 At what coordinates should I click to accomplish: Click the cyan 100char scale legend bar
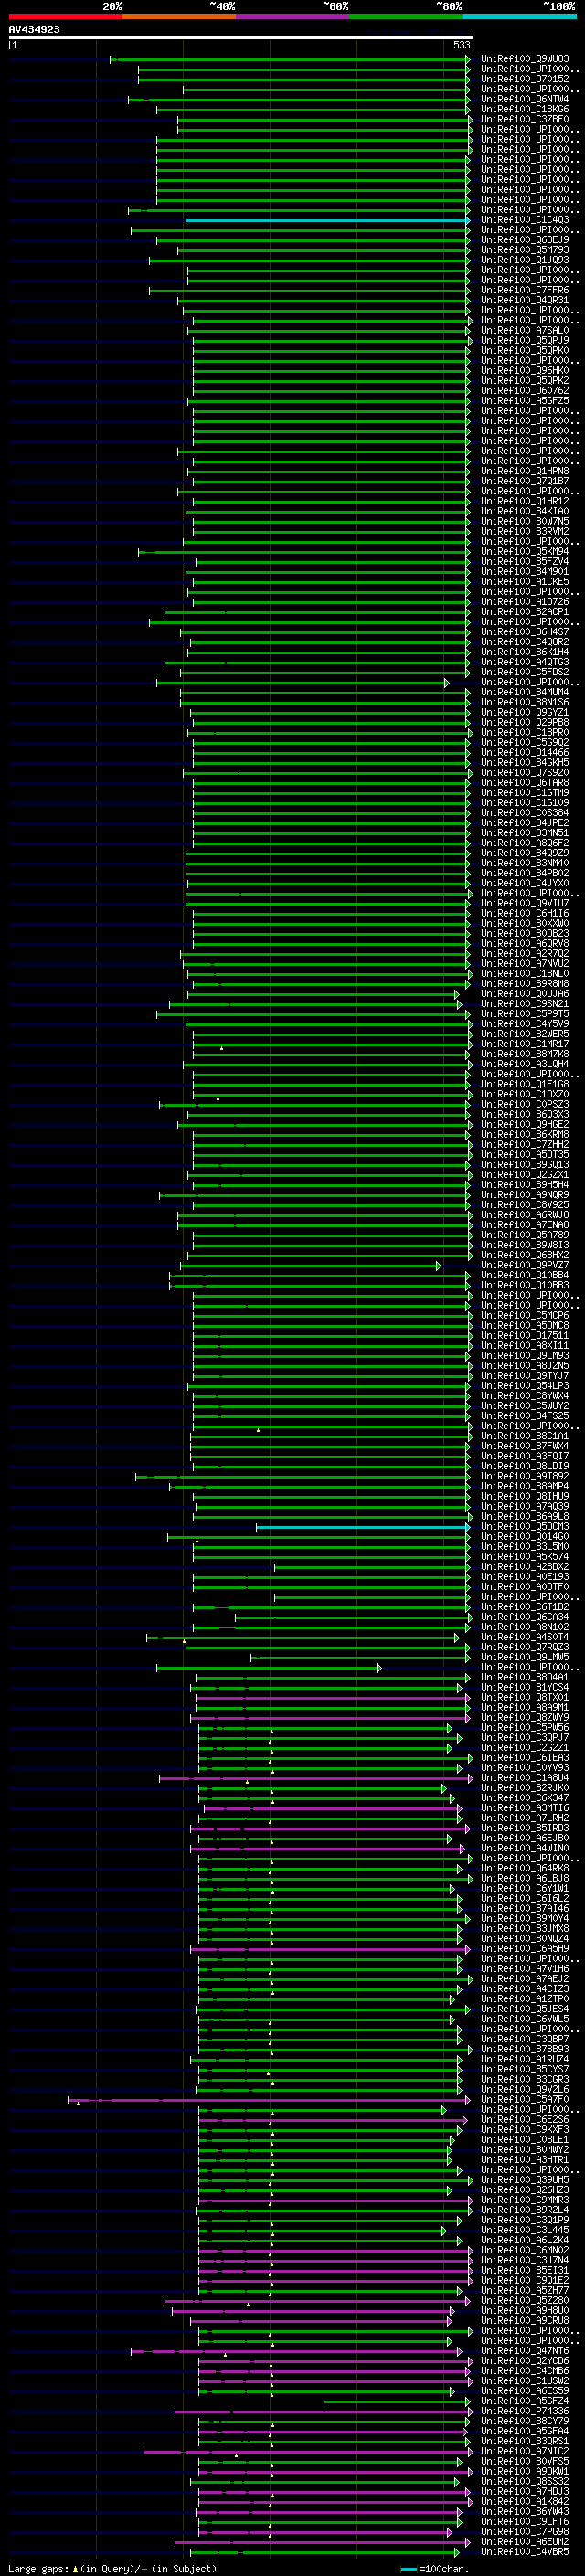coord(409,2568)
